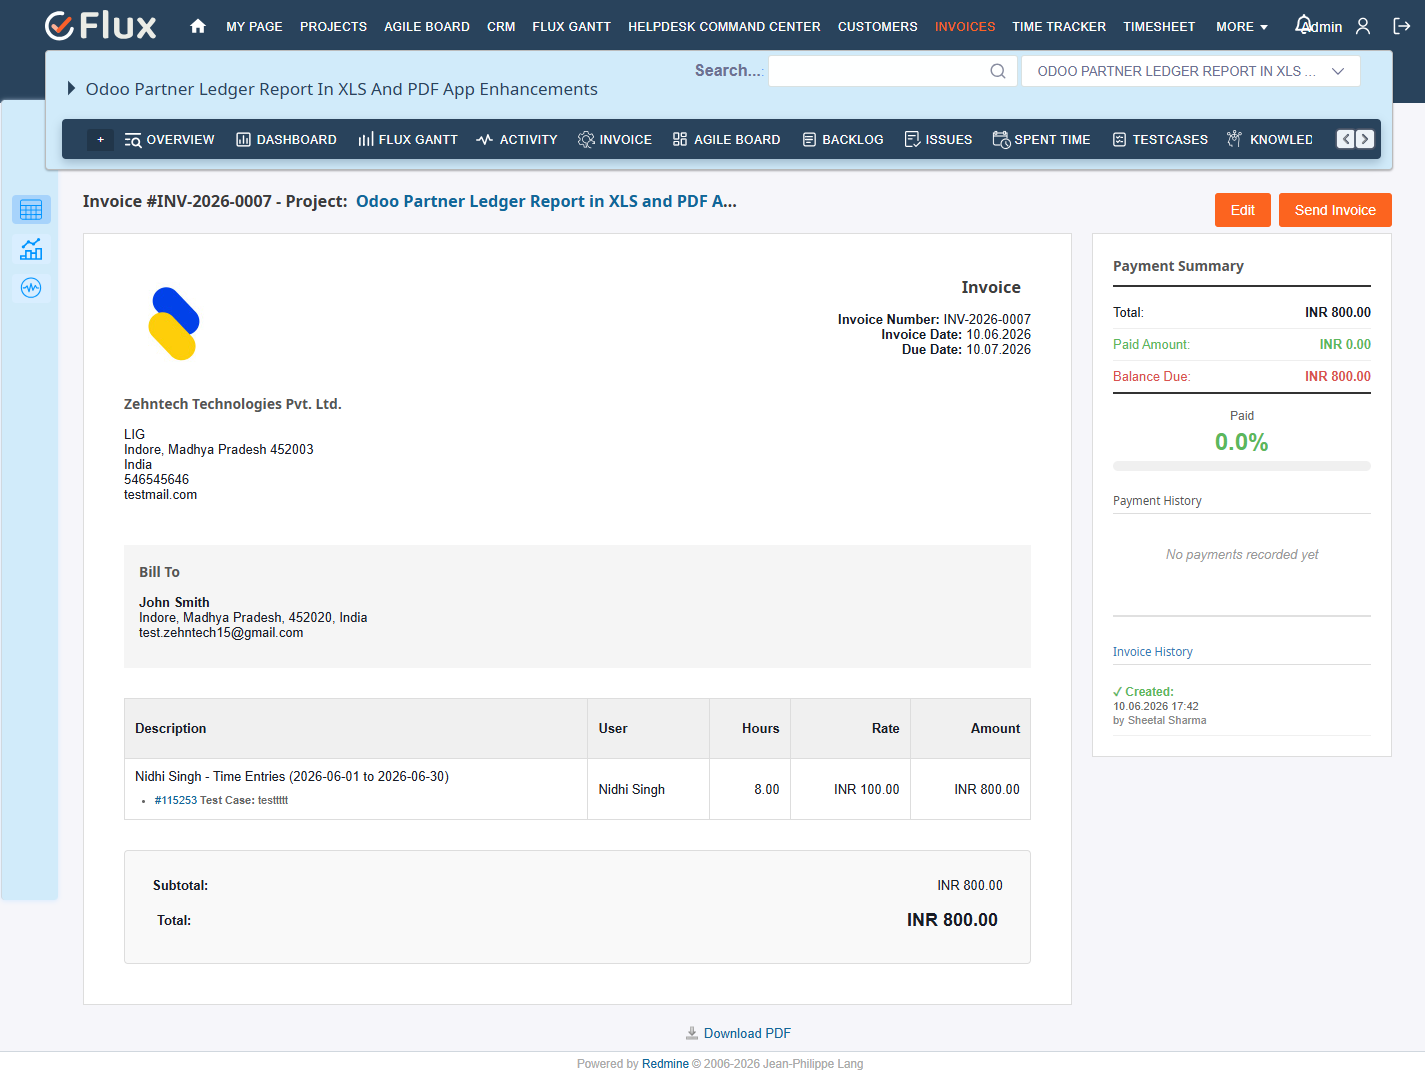This screenshot has height=1075, width=1425.
Task: Expand the project title triangle
Action: click(x=71, y=89)
